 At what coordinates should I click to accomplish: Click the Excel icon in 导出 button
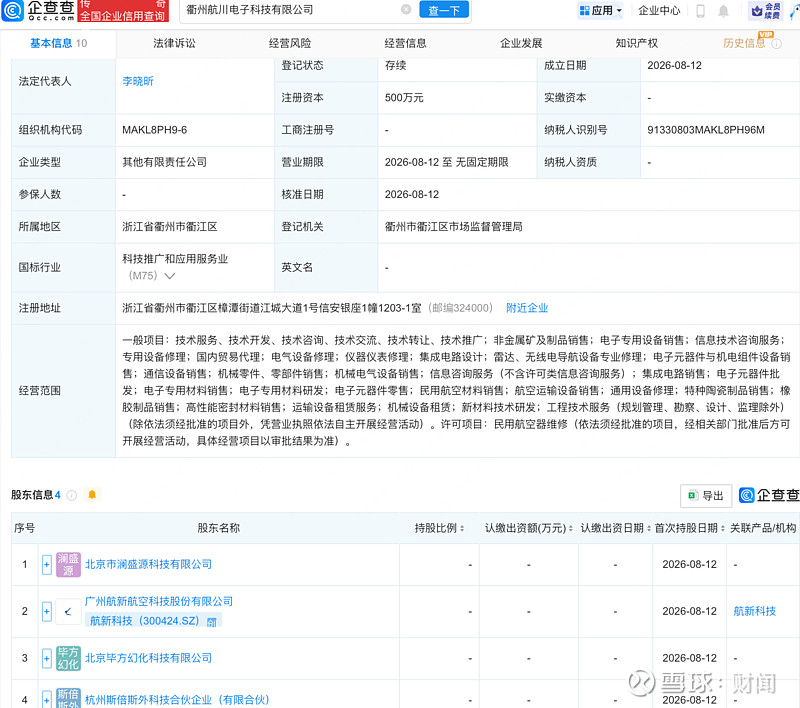tap(693, 495)
